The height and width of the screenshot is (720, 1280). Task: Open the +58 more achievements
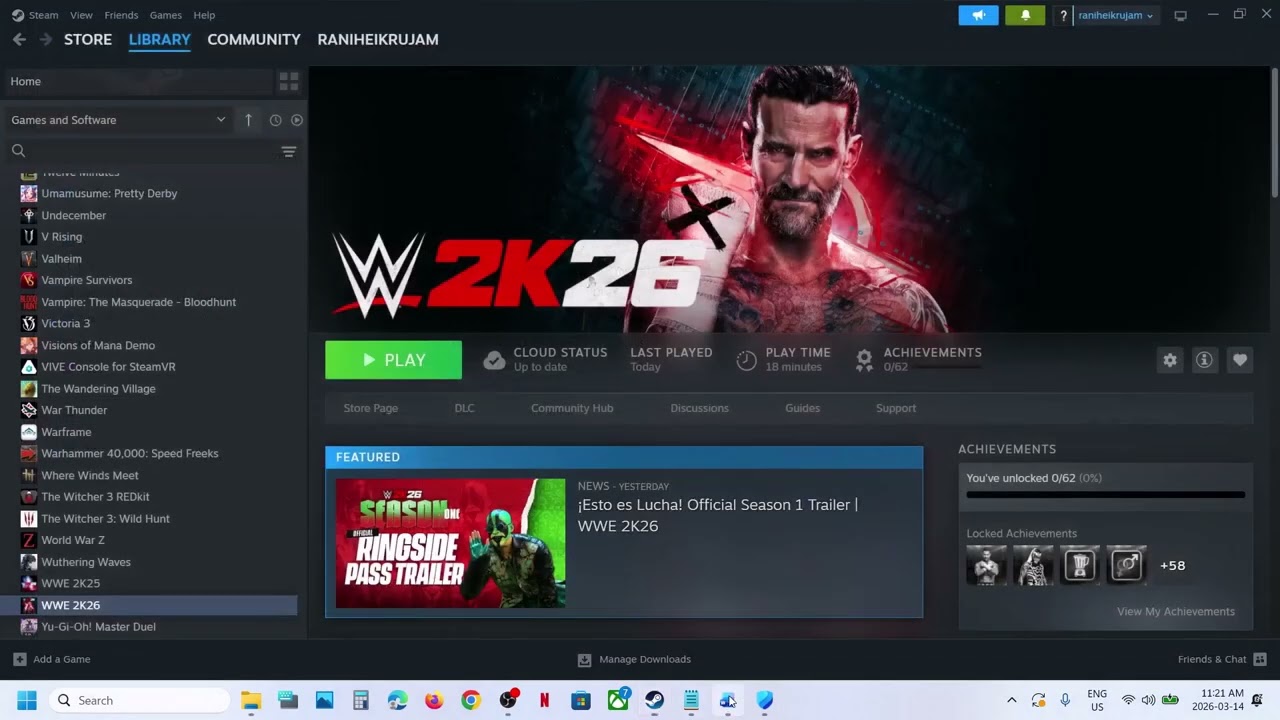(x=1172, y=565)
